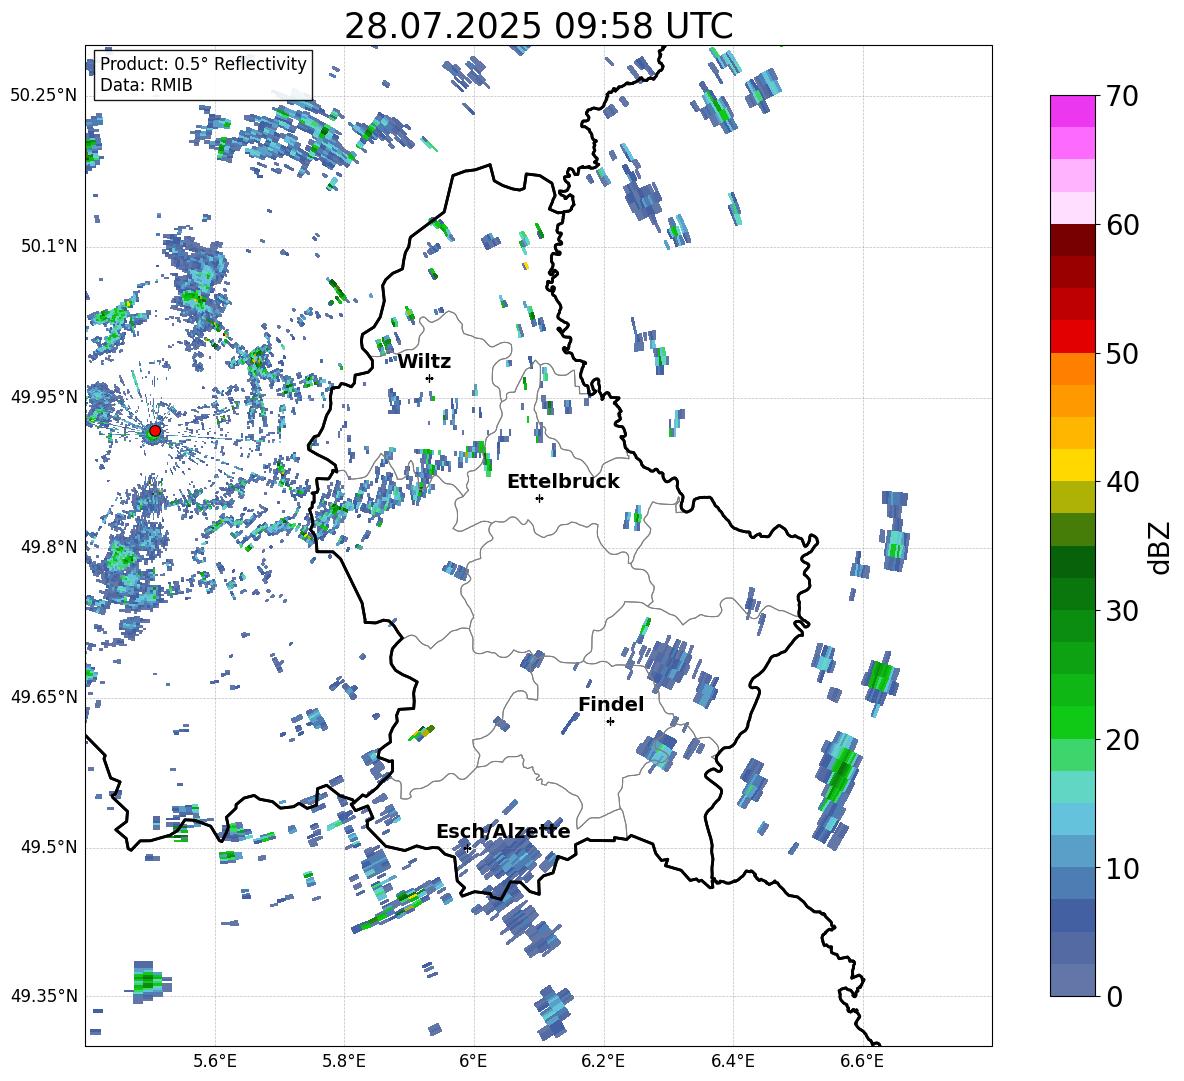Pick the light blue swatch above 10
Image resolution: width=1184 pixels, height=1081 pixels.
(1072, 851)
